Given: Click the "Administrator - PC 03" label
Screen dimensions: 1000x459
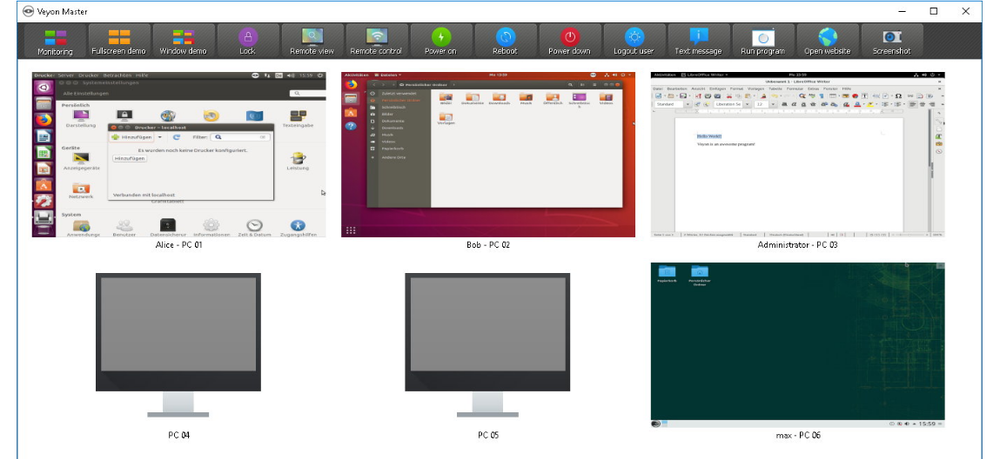Looking at the screenshot, I should click(x=797, y=245).
